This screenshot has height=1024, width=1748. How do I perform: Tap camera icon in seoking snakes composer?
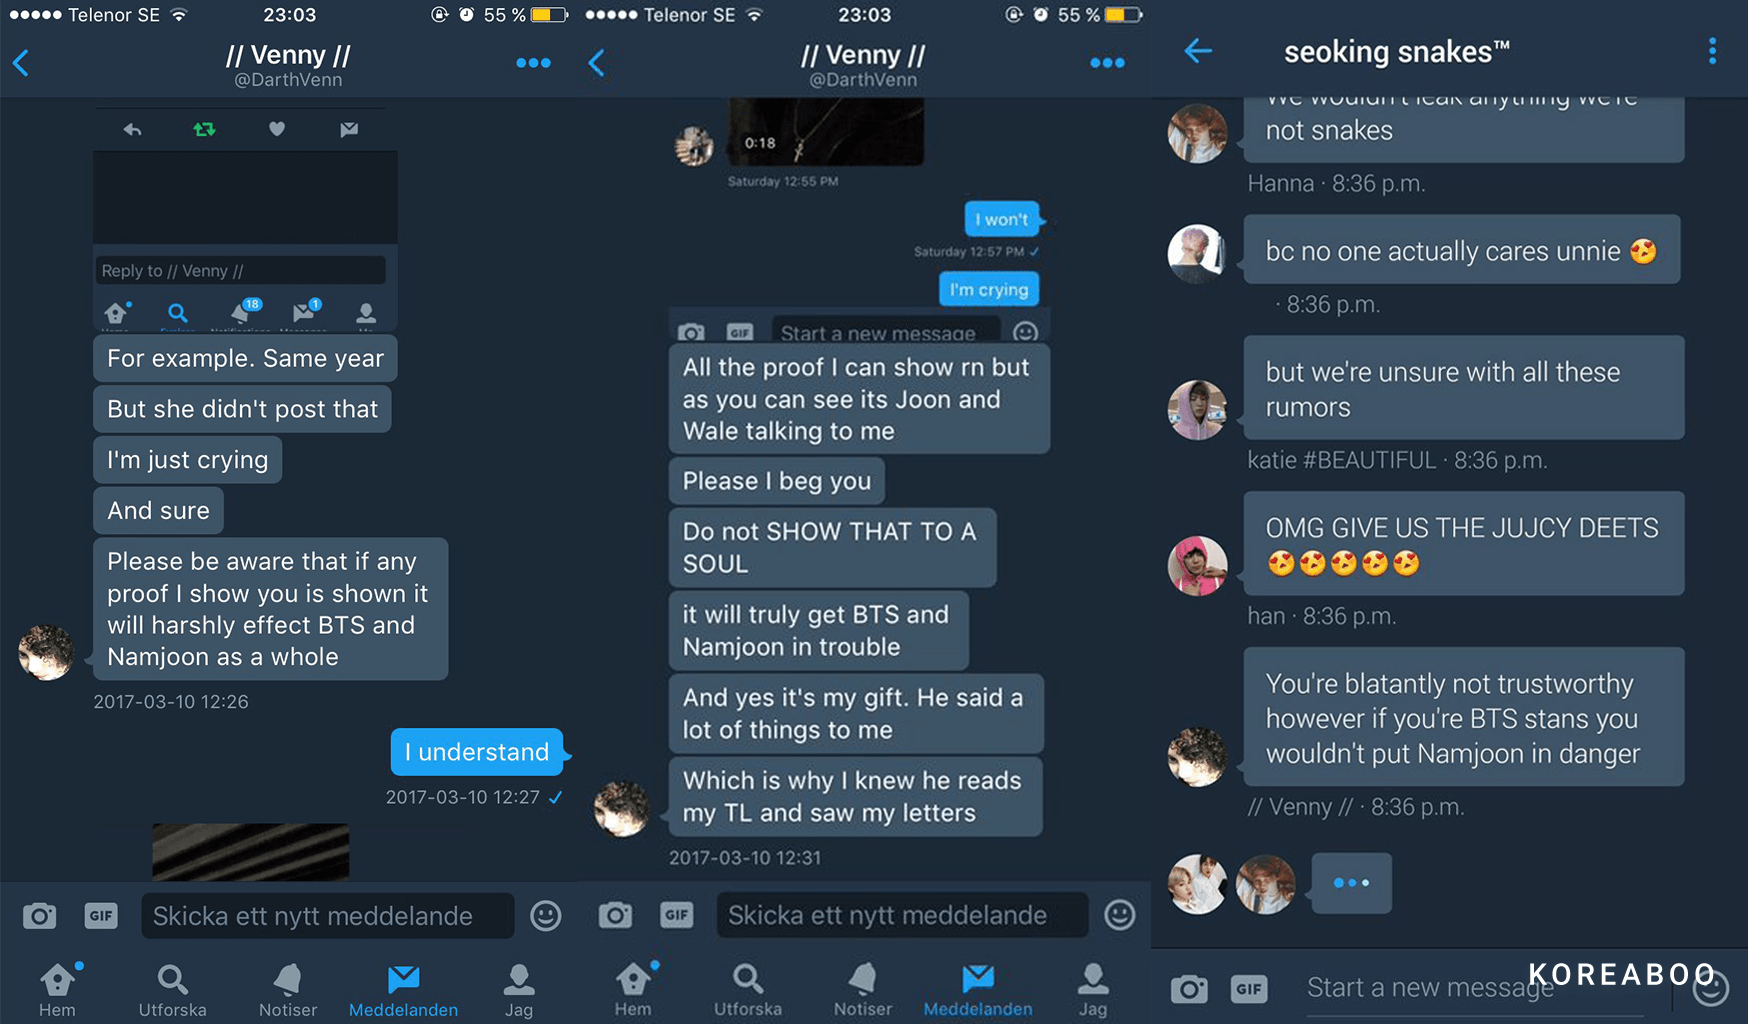[x=1188, y=989]
